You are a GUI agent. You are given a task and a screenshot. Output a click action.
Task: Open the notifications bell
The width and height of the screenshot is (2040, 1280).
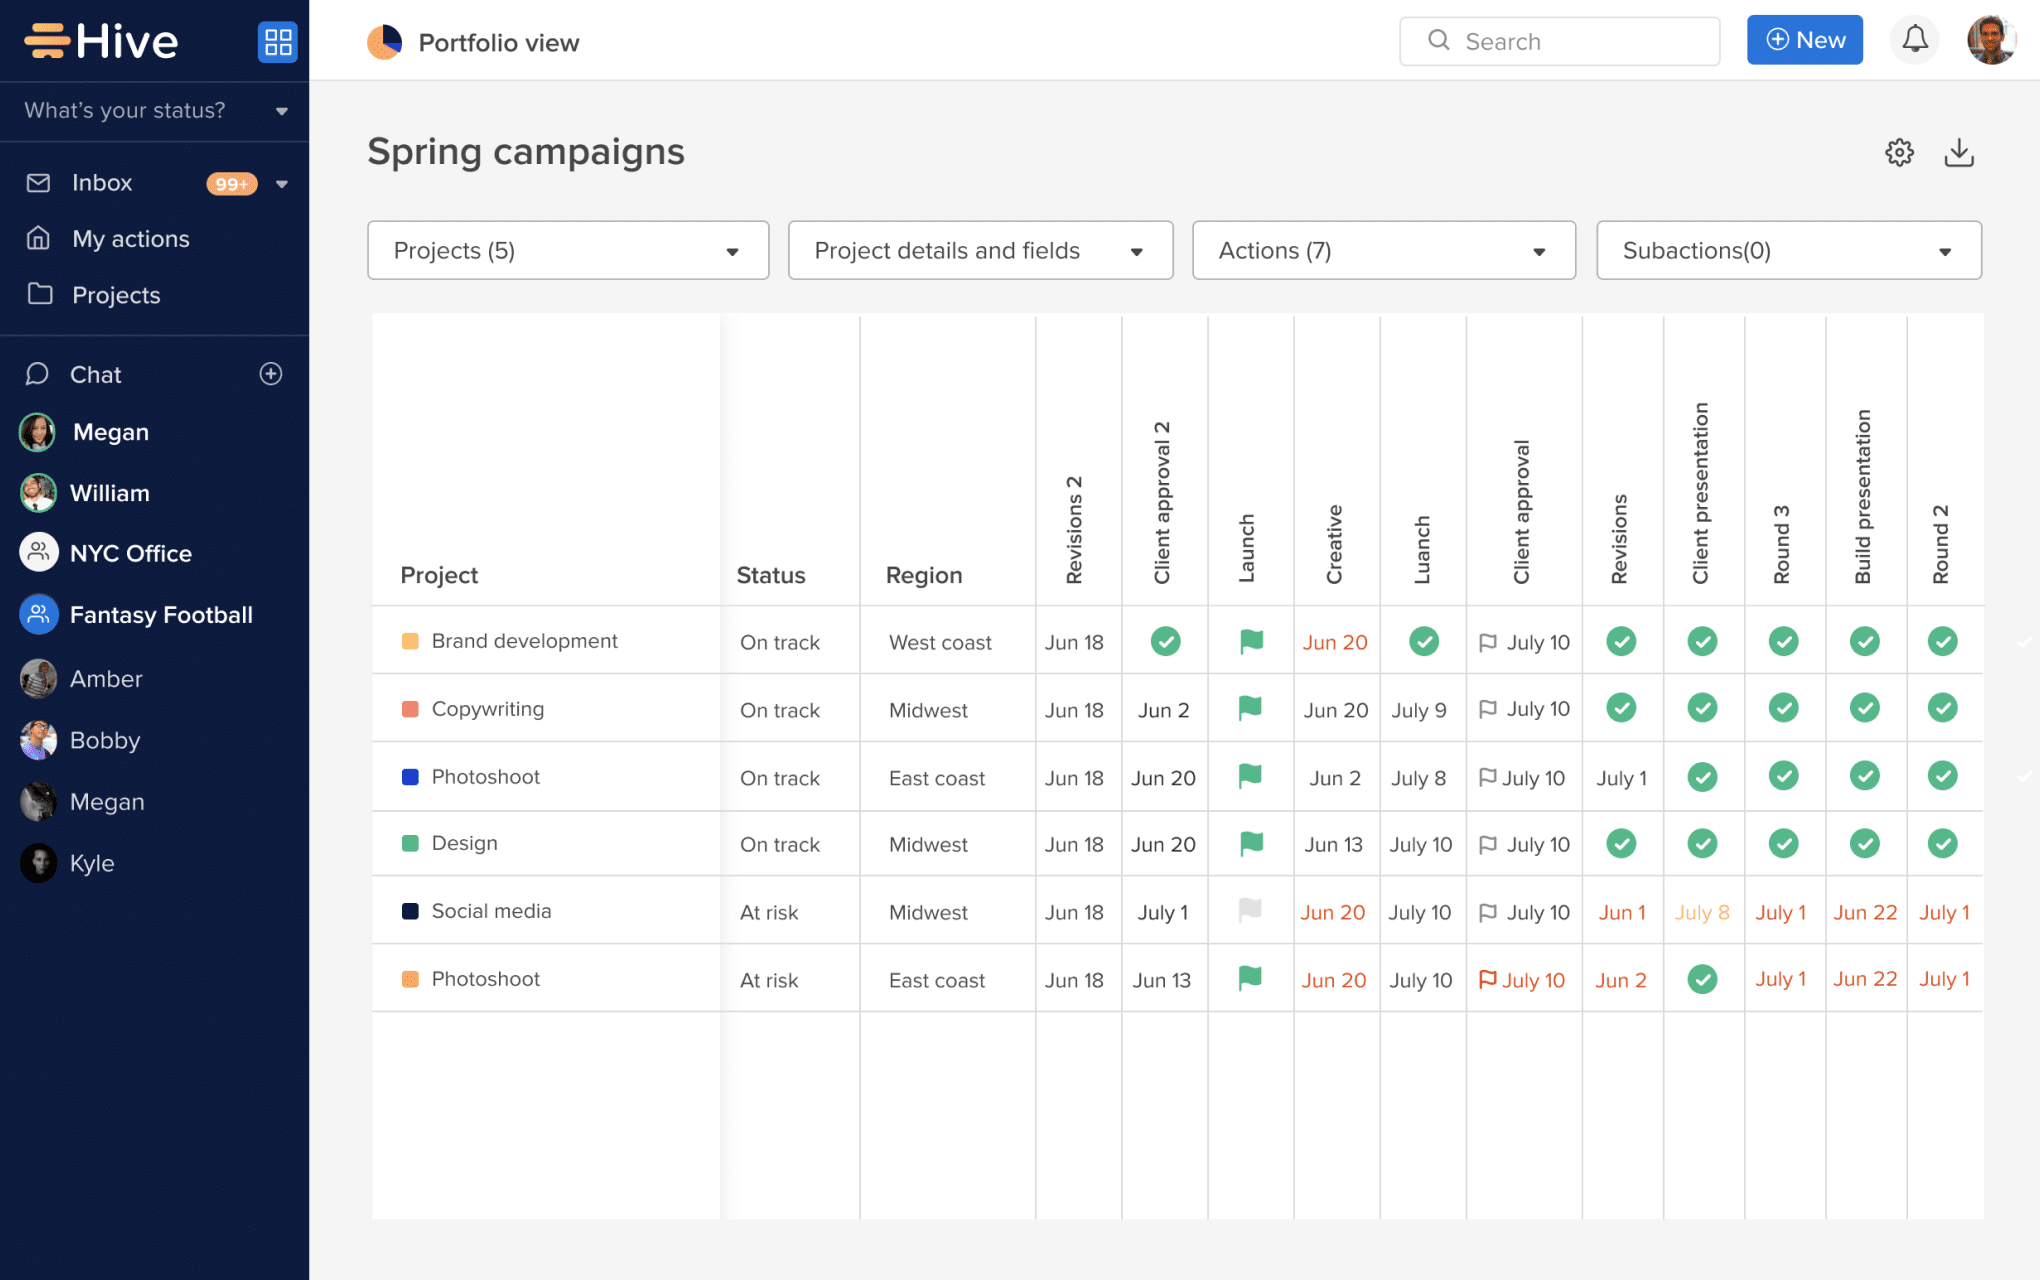[1914, 40]
